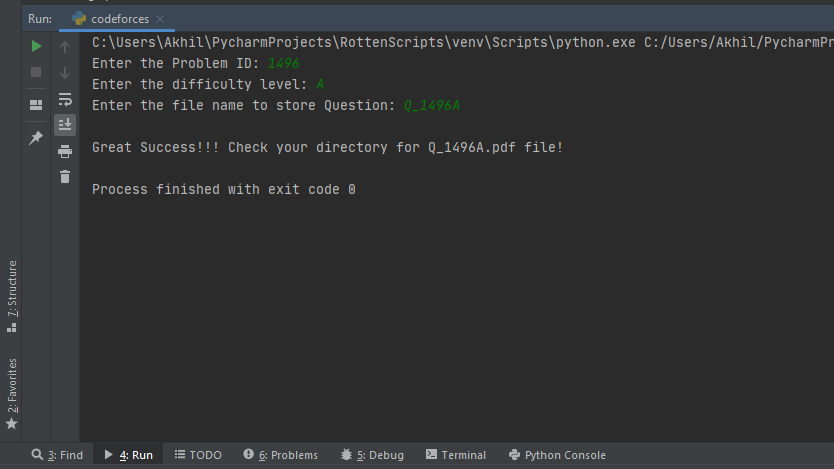Open the Terminal tool window
The image size is (834, 469).
tap(456, 455)
